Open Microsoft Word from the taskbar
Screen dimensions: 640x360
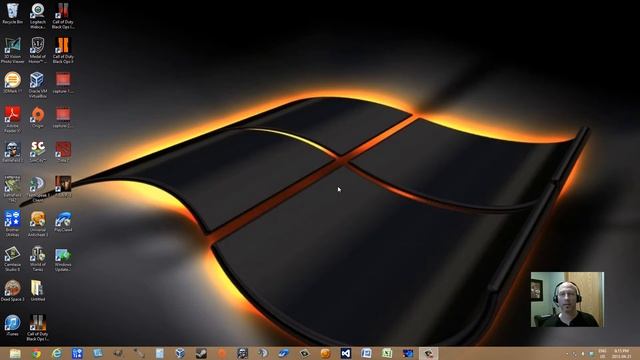366,353
